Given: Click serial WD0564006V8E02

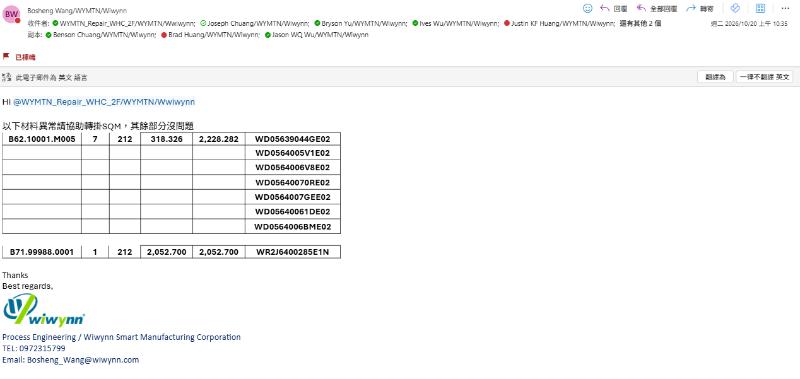Looking at the screenshot, I should tap(293, 168).
